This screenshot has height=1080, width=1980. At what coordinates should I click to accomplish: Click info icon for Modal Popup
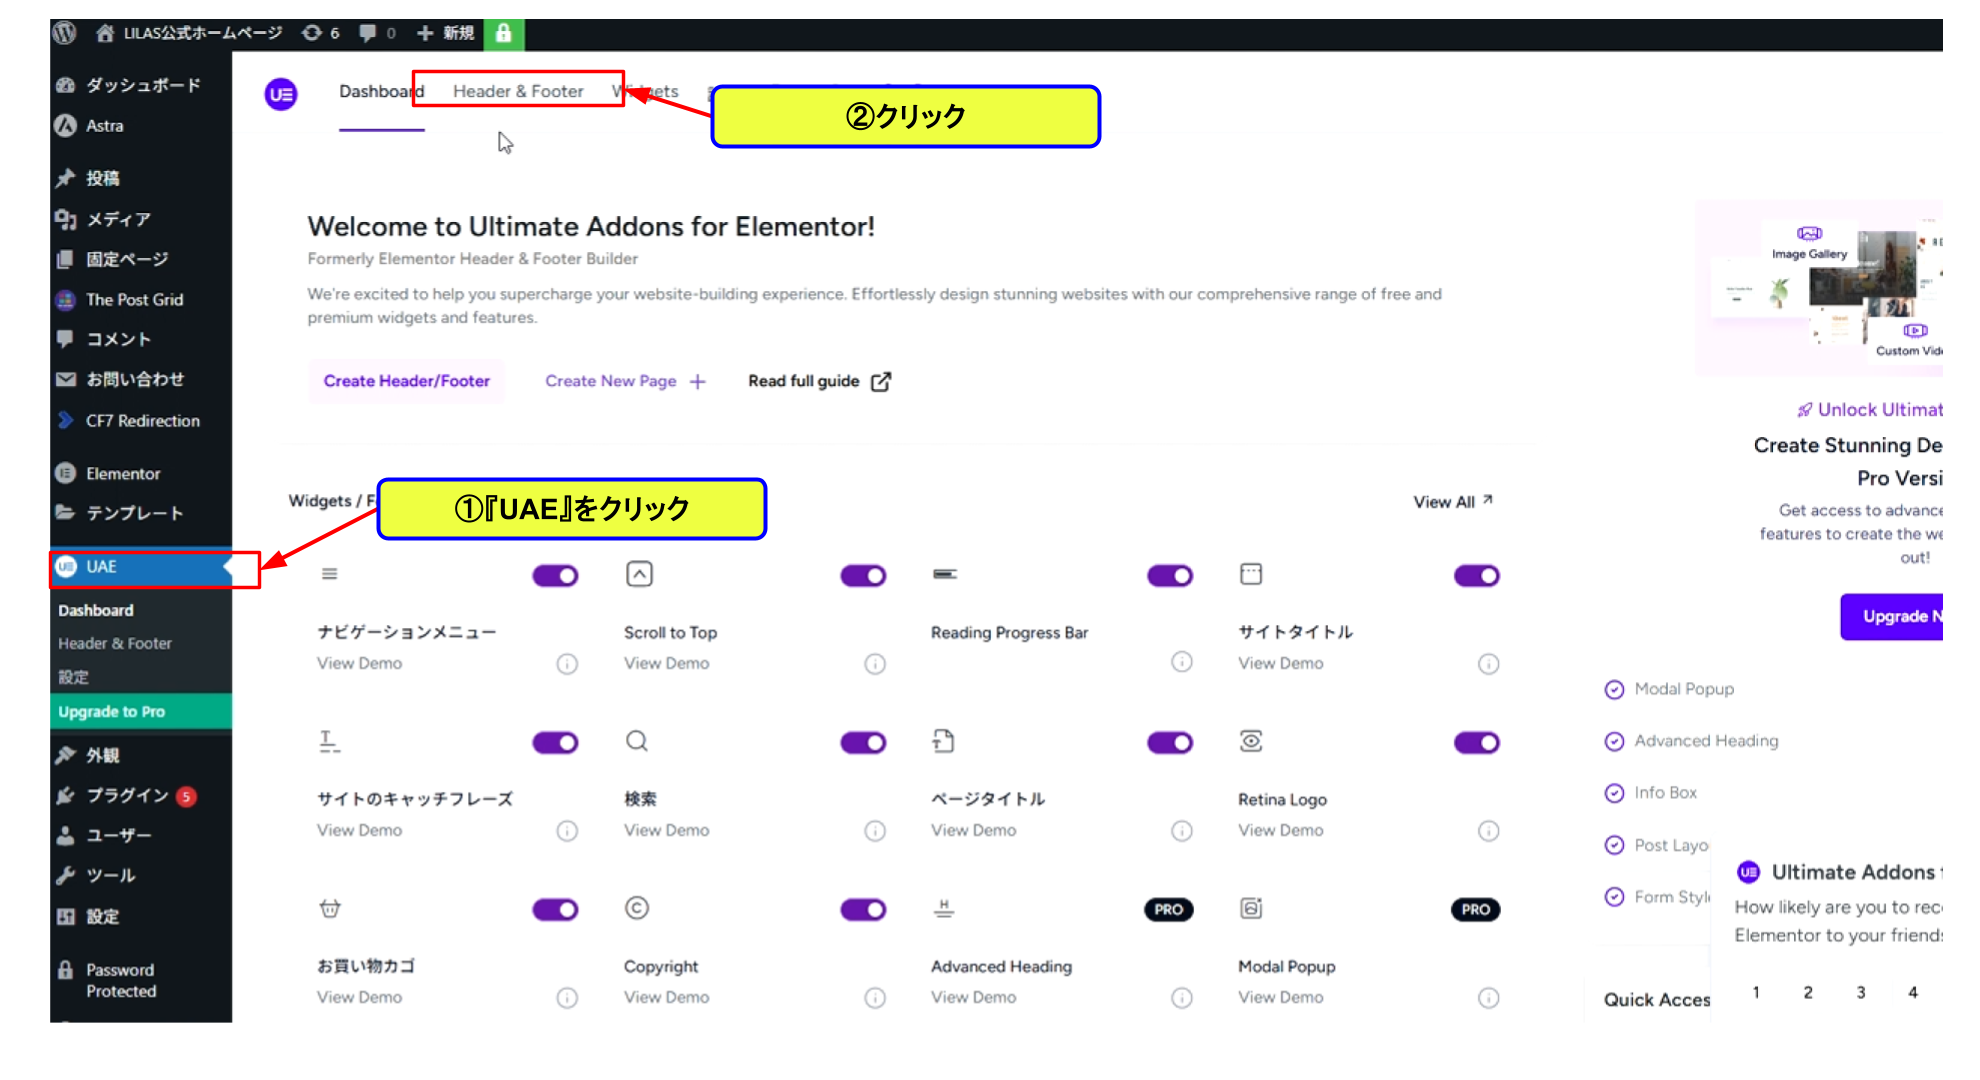[1489, 998]
